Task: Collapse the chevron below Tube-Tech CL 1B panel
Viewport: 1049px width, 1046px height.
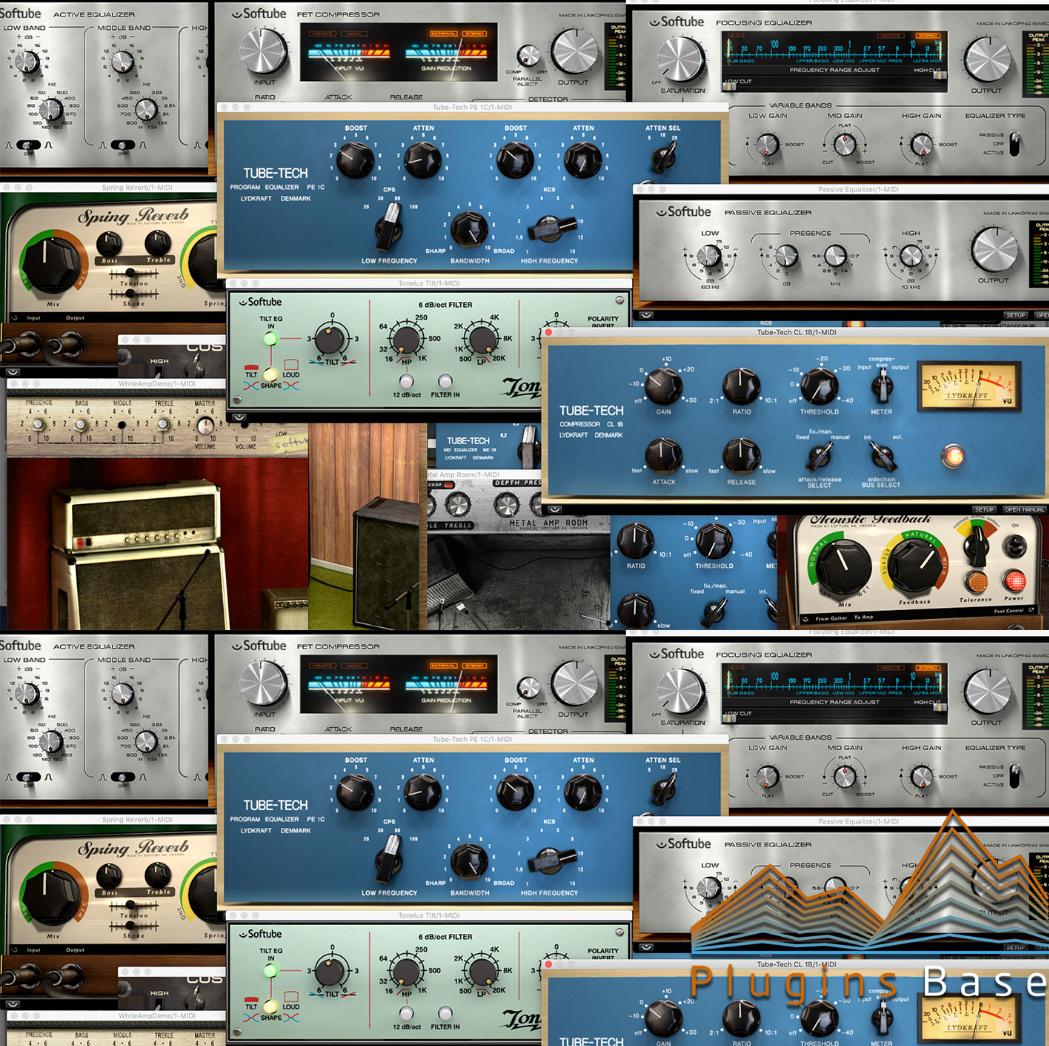Action: pyautogui.click(x=554, y=509)
